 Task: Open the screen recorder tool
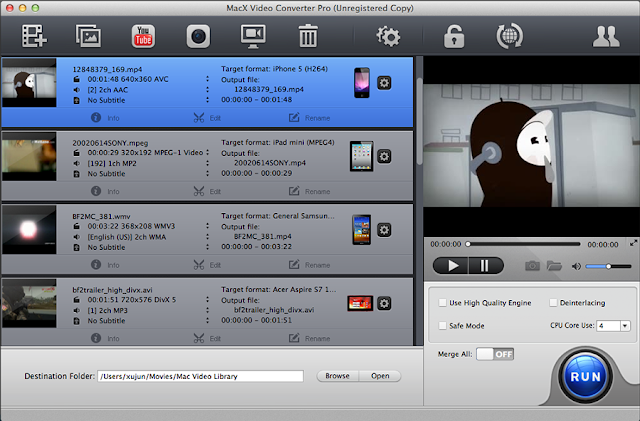point(253,37)
